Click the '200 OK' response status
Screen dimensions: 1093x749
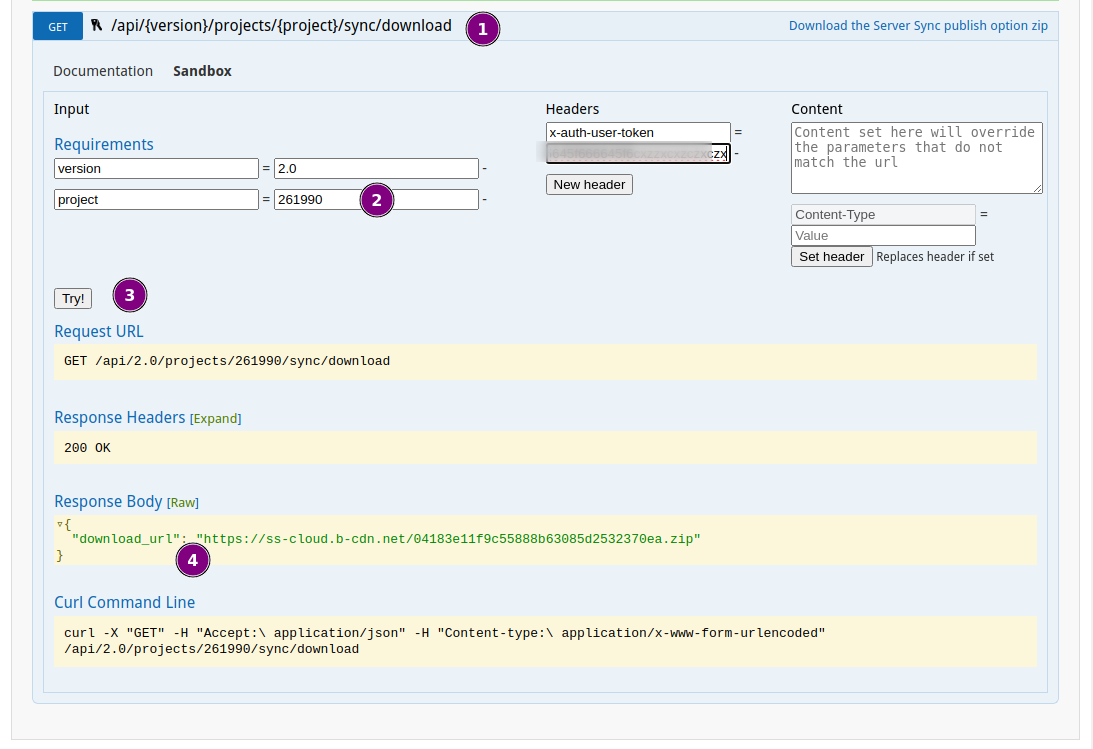[87, 448]
